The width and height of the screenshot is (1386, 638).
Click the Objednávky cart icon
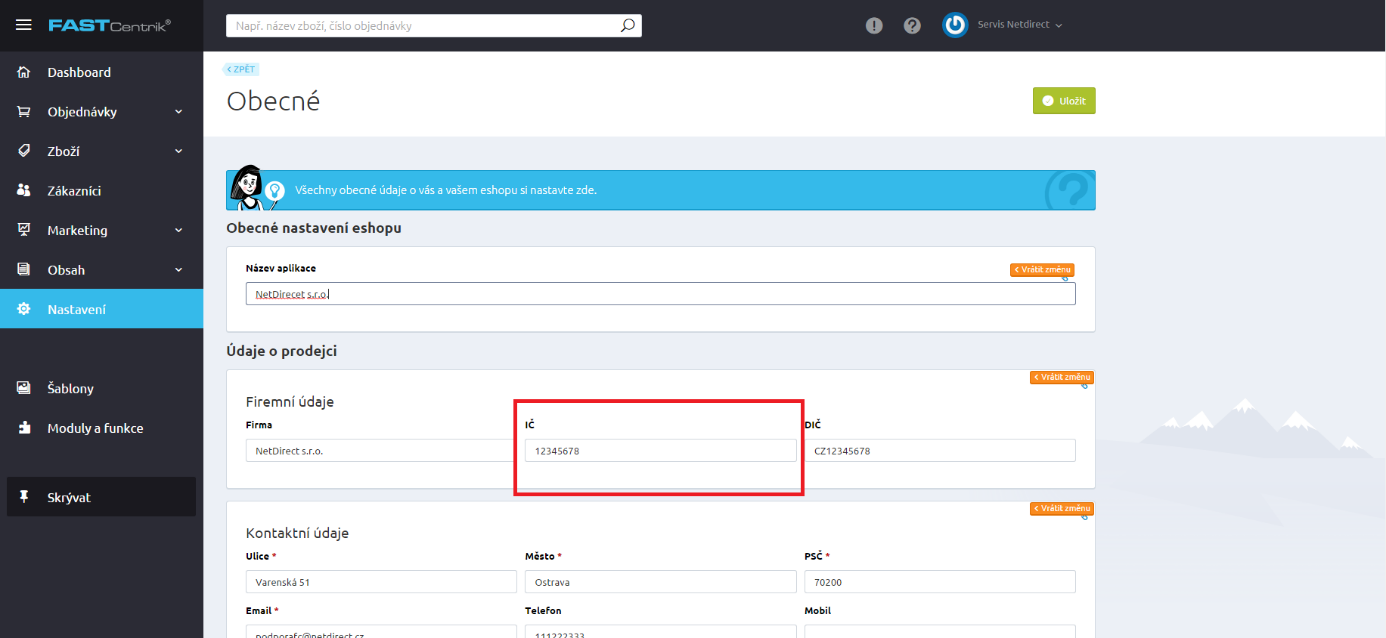[24, 112]
